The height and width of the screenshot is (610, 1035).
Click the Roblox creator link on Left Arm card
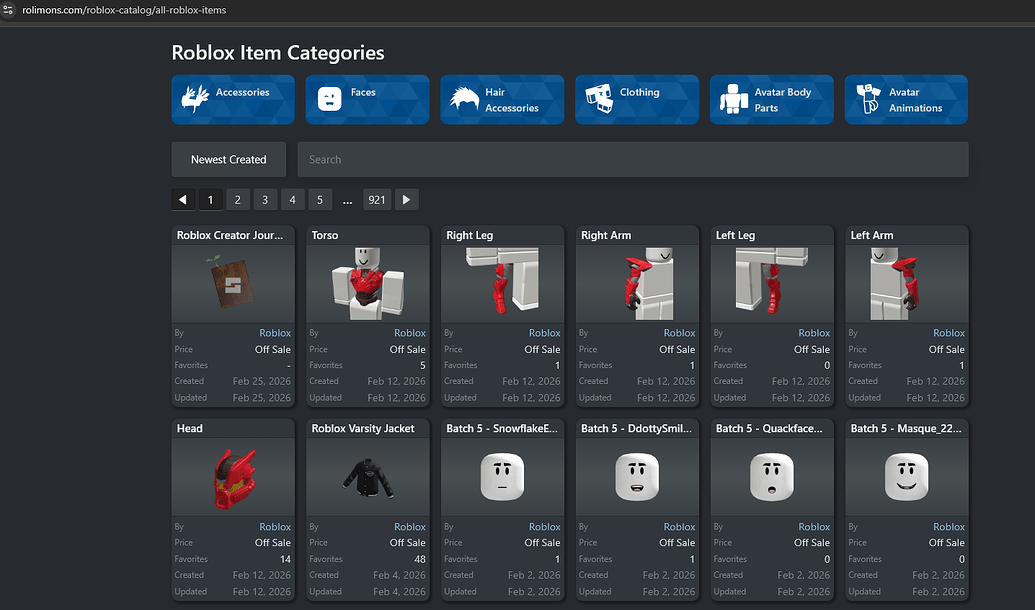(x=949, y=333)
